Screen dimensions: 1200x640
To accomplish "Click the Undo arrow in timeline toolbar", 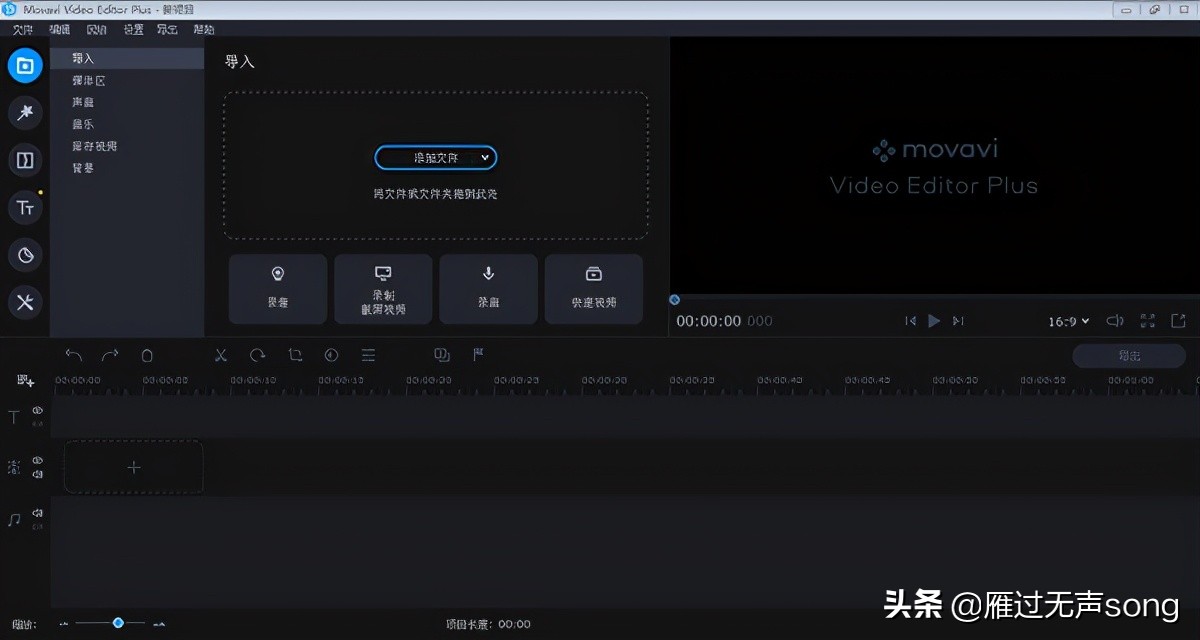I will pyautogui.click(x=73, y=355).
